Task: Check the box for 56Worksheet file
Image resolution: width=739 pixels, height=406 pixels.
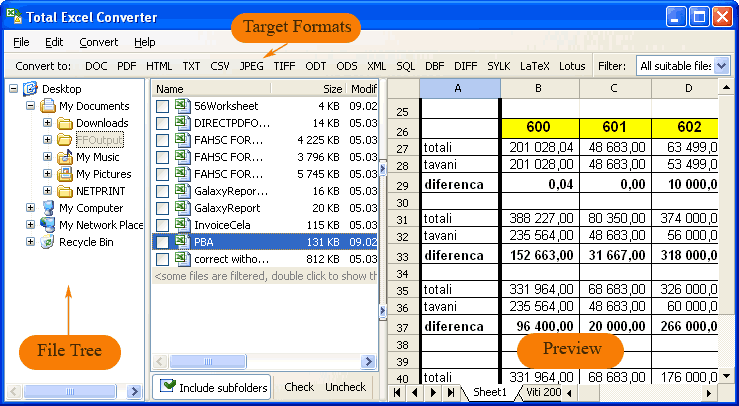Action: tap(162, 107)
